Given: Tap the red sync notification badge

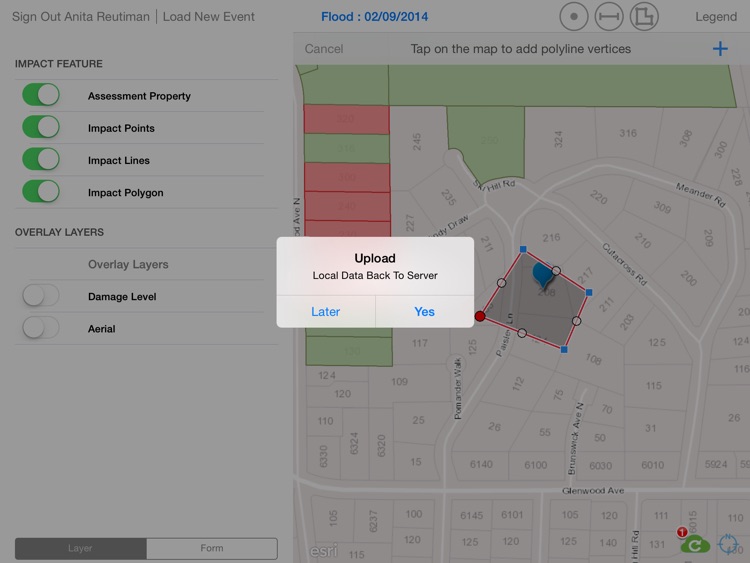Looking at the screenshot, I should (x=682, y=532).
